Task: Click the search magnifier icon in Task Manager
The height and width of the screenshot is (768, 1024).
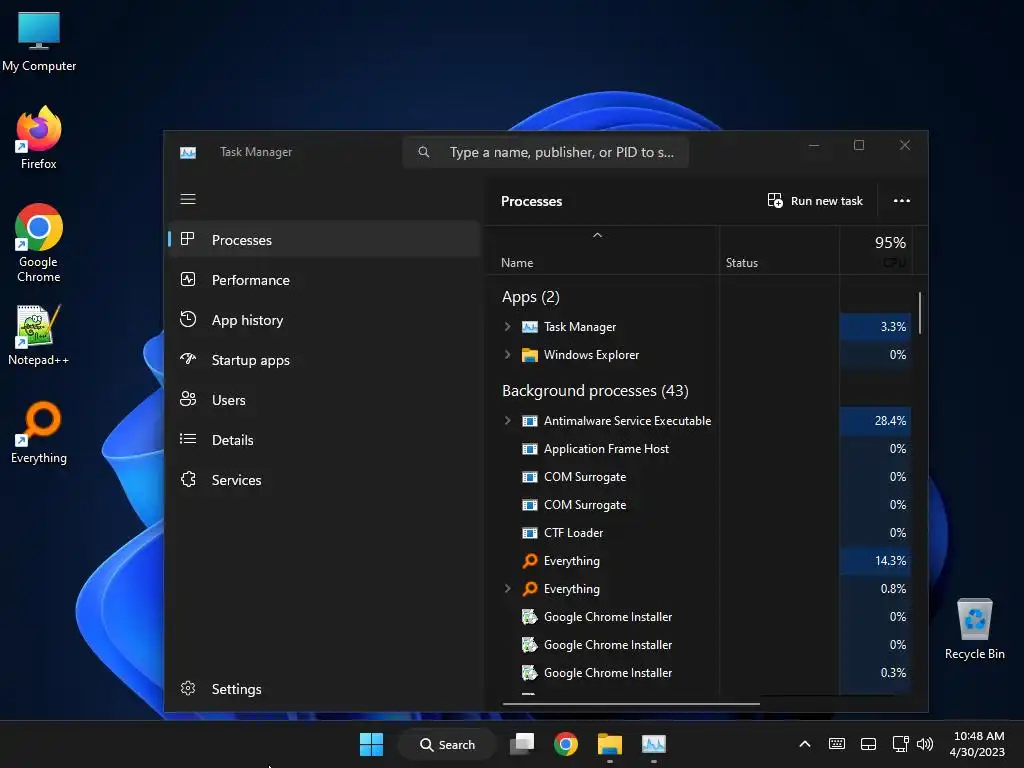Action: [424, 152]
